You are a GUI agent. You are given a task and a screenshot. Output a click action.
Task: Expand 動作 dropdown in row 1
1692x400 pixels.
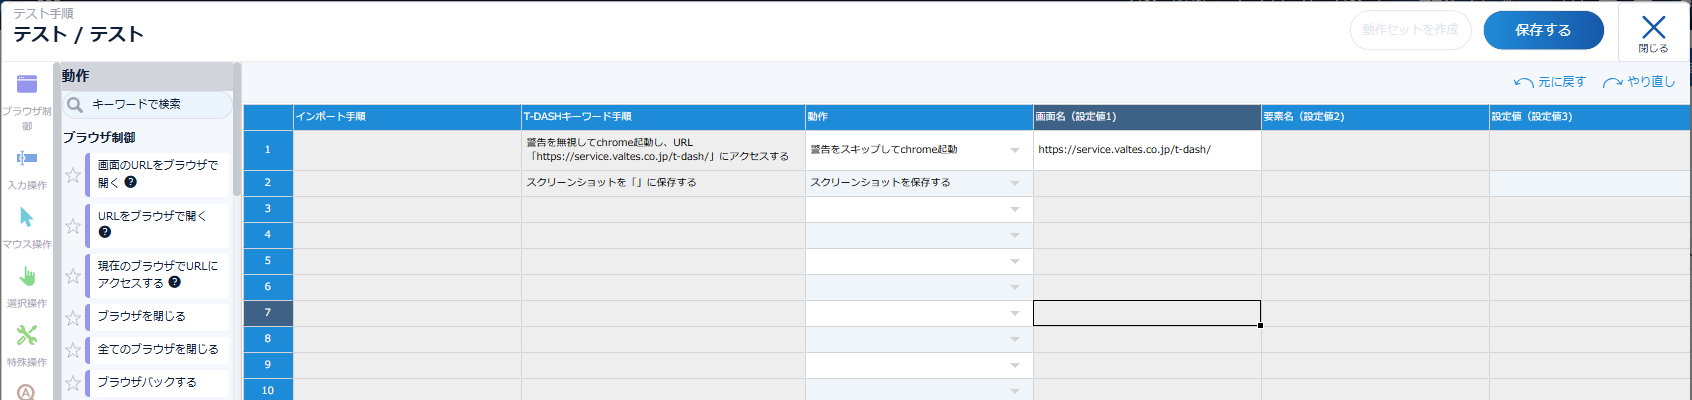(1015, 150)
